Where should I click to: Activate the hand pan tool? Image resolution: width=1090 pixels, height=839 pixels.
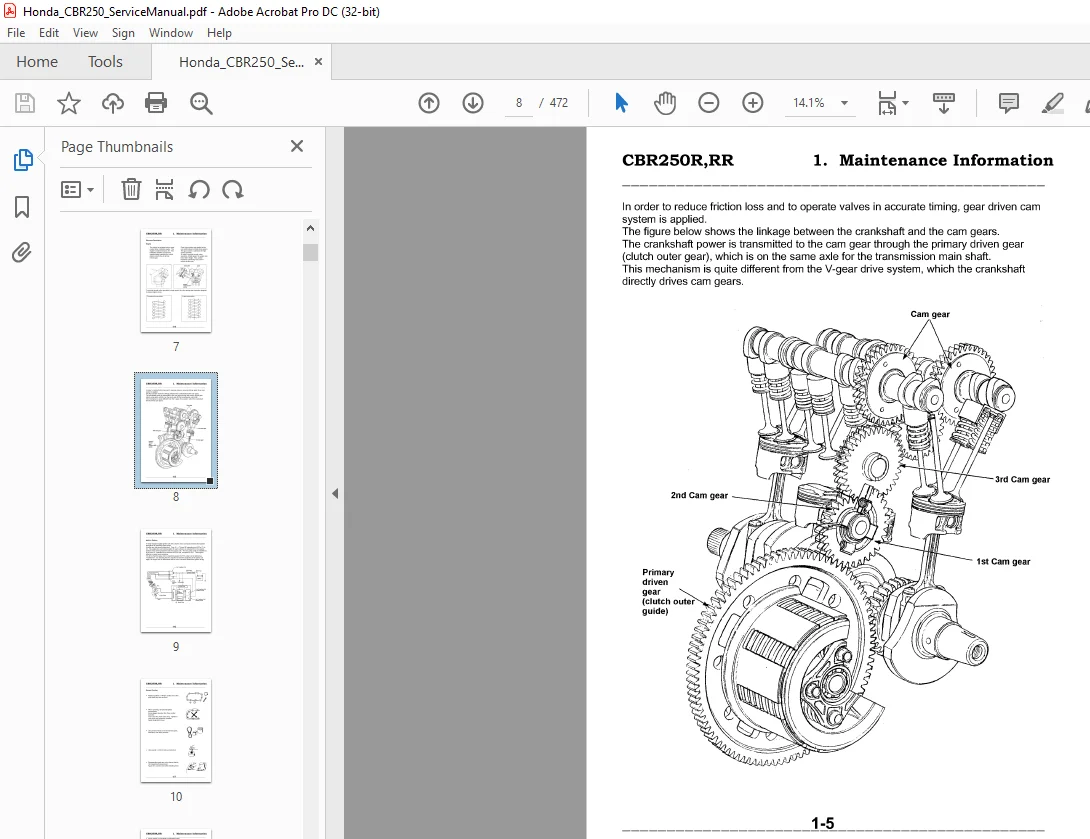(x=665, y=103)
